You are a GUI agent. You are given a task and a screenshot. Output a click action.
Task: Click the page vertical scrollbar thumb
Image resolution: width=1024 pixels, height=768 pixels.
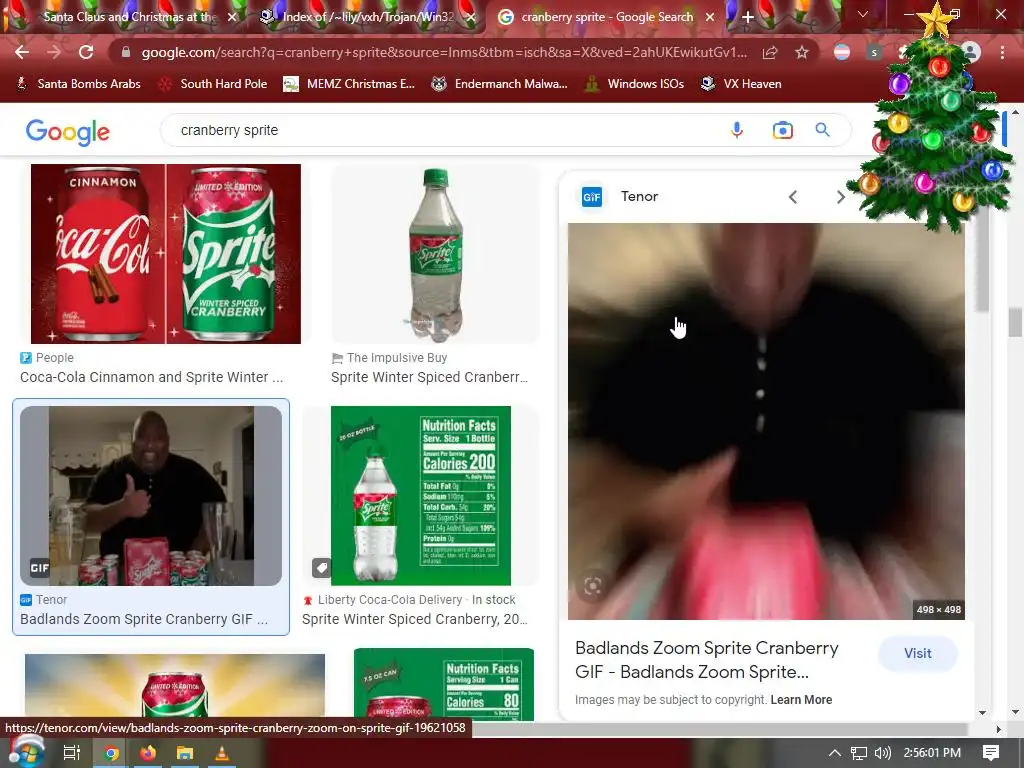click(1015, 323)
